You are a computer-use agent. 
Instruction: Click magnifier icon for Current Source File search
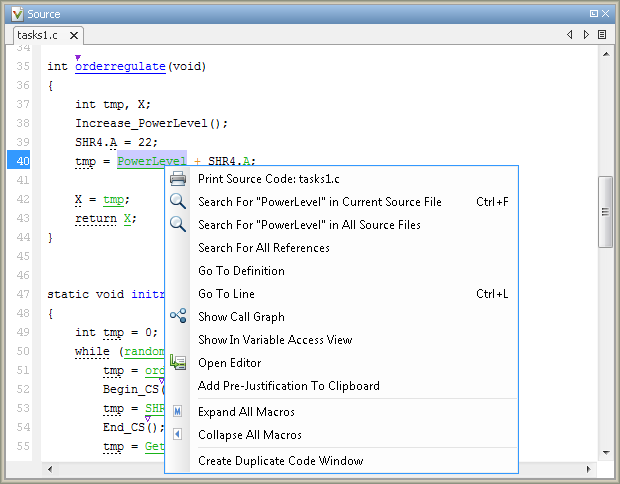pos(178,201)
